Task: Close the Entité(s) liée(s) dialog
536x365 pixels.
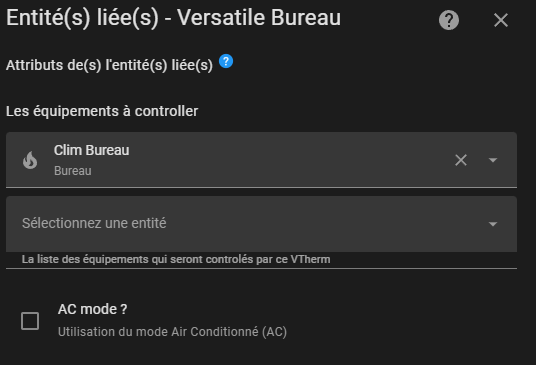Action: (501, 20)
